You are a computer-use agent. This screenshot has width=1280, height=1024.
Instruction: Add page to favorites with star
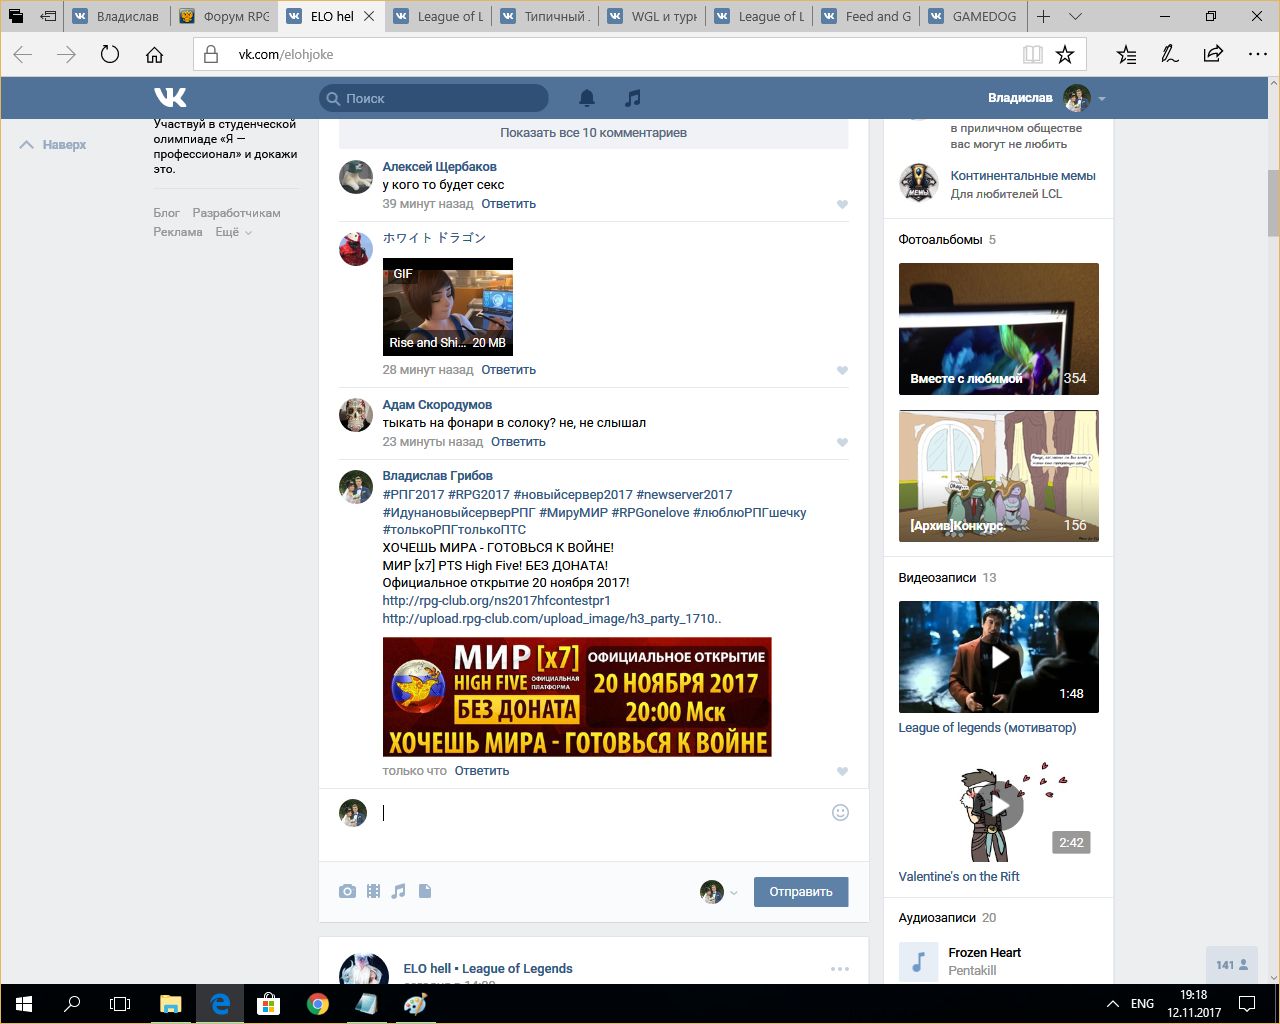pyautogui.click(x=1065, y=55)
